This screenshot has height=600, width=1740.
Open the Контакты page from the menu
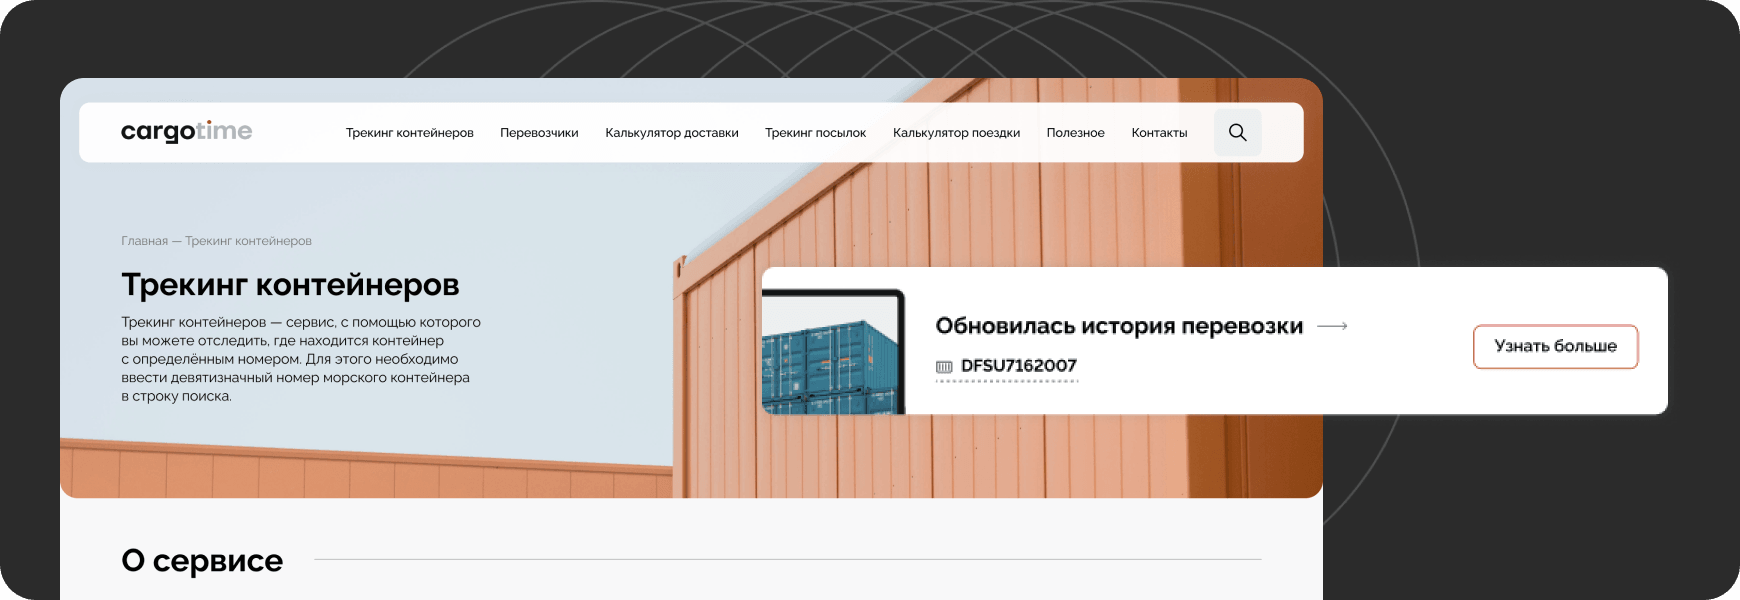[x=1159, y=133]
